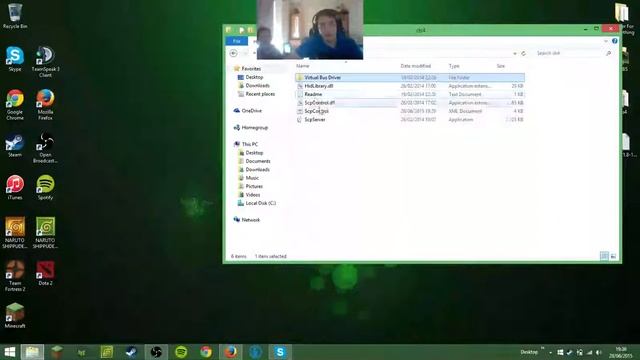Open Homegroup in the navigation pane
The height and width of the screenshot is (360, 640).
[x=251, y=128]
